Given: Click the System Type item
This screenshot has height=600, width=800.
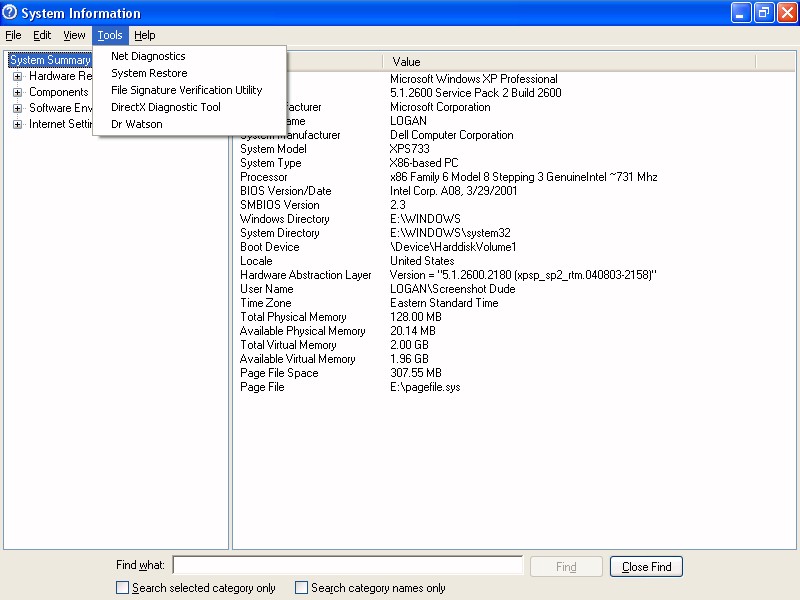Looking at the screenshot, I should pyautogui.click(x=271, y=163).
